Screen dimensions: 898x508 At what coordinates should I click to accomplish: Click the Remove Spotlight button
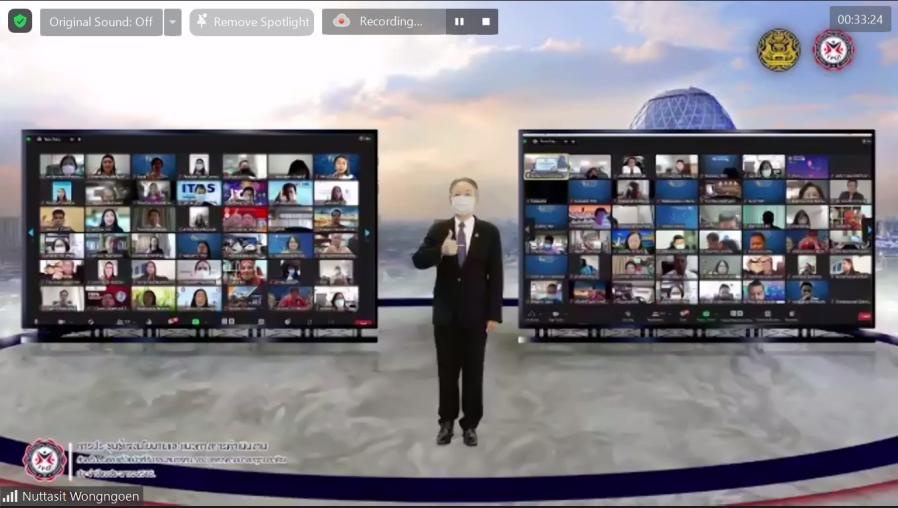pyautogui.click(x=251, y=22)
